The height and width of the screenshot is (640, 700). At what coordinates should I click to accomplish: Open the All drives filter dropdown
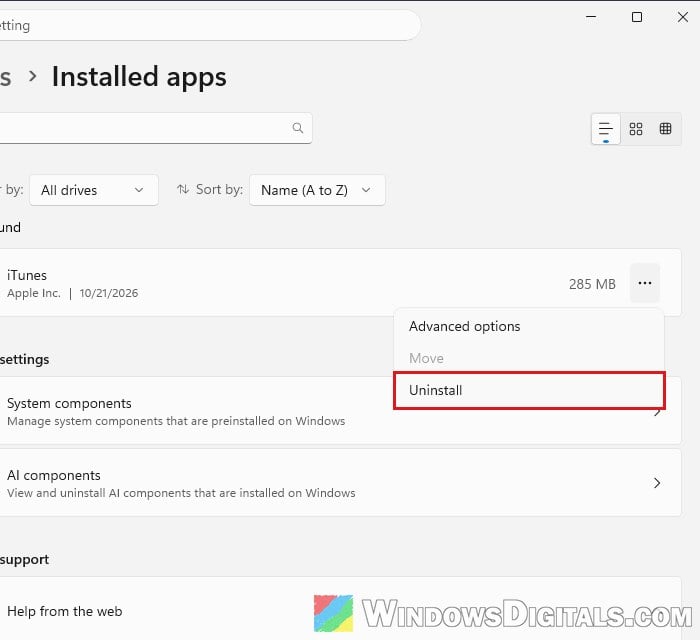click(94, 190)
